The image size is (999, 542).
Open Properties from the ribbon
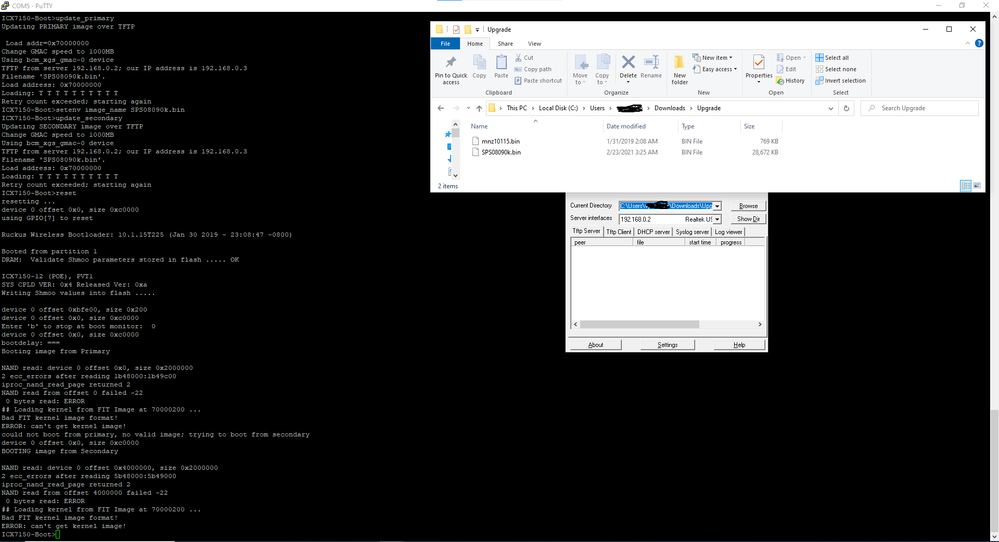pos(759,67)
